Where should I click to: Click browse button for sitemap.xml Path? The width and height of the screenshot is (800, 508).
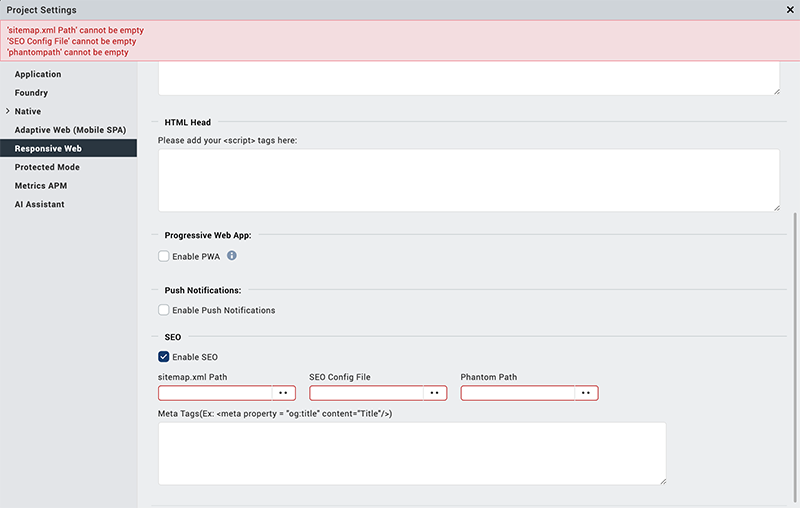point(283,393)
